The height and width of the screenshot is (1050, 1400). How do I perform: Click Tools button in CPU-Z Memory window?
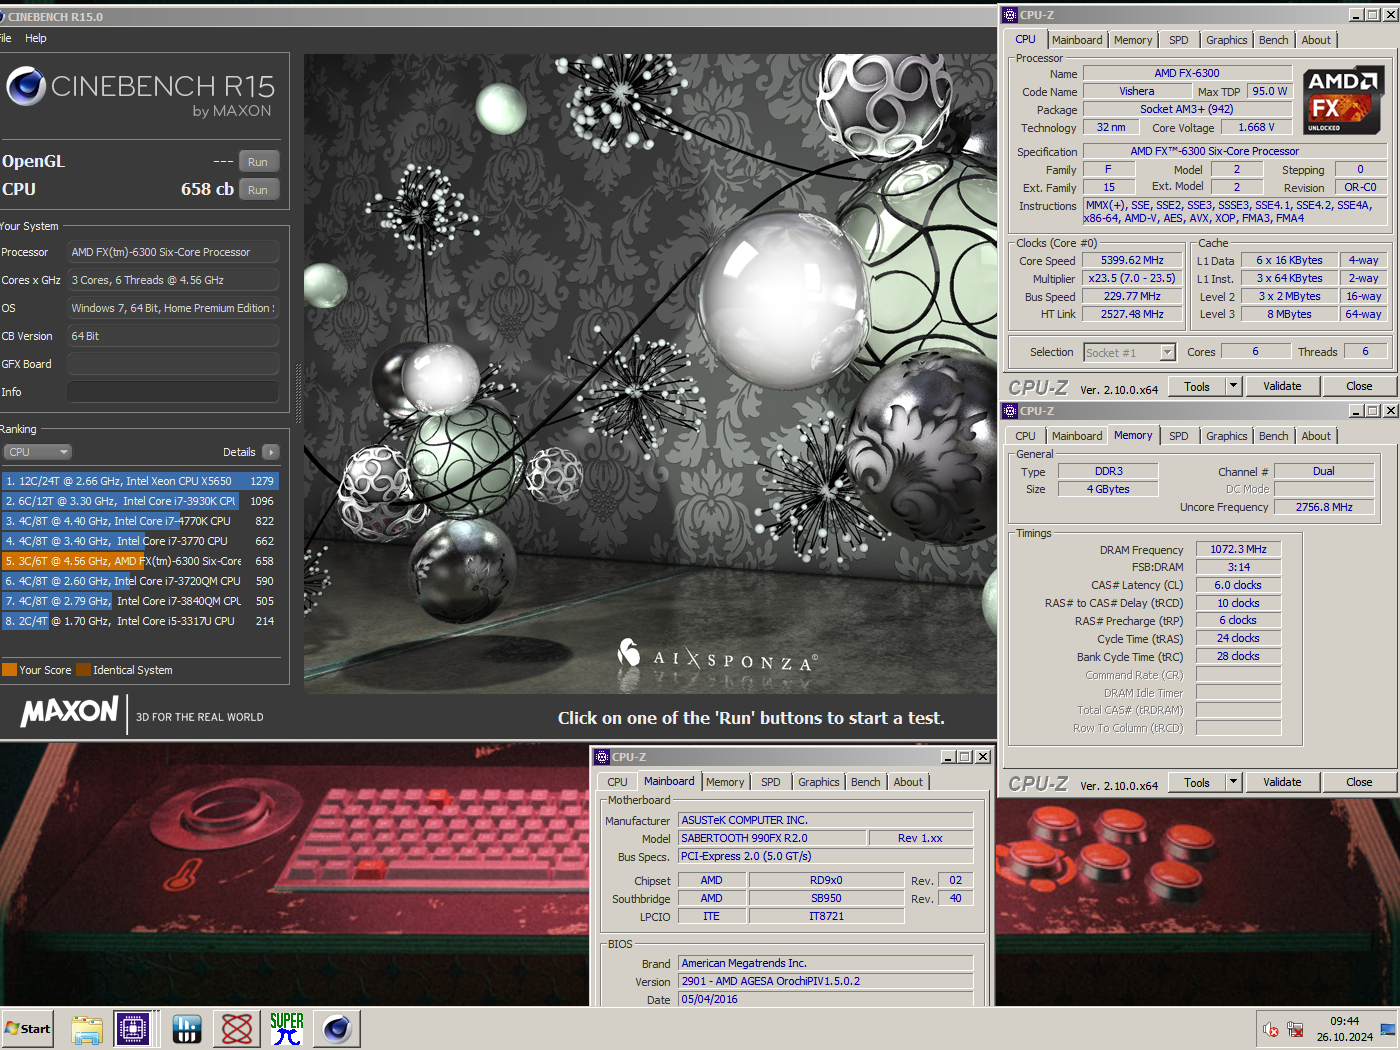coord(1197,782)
